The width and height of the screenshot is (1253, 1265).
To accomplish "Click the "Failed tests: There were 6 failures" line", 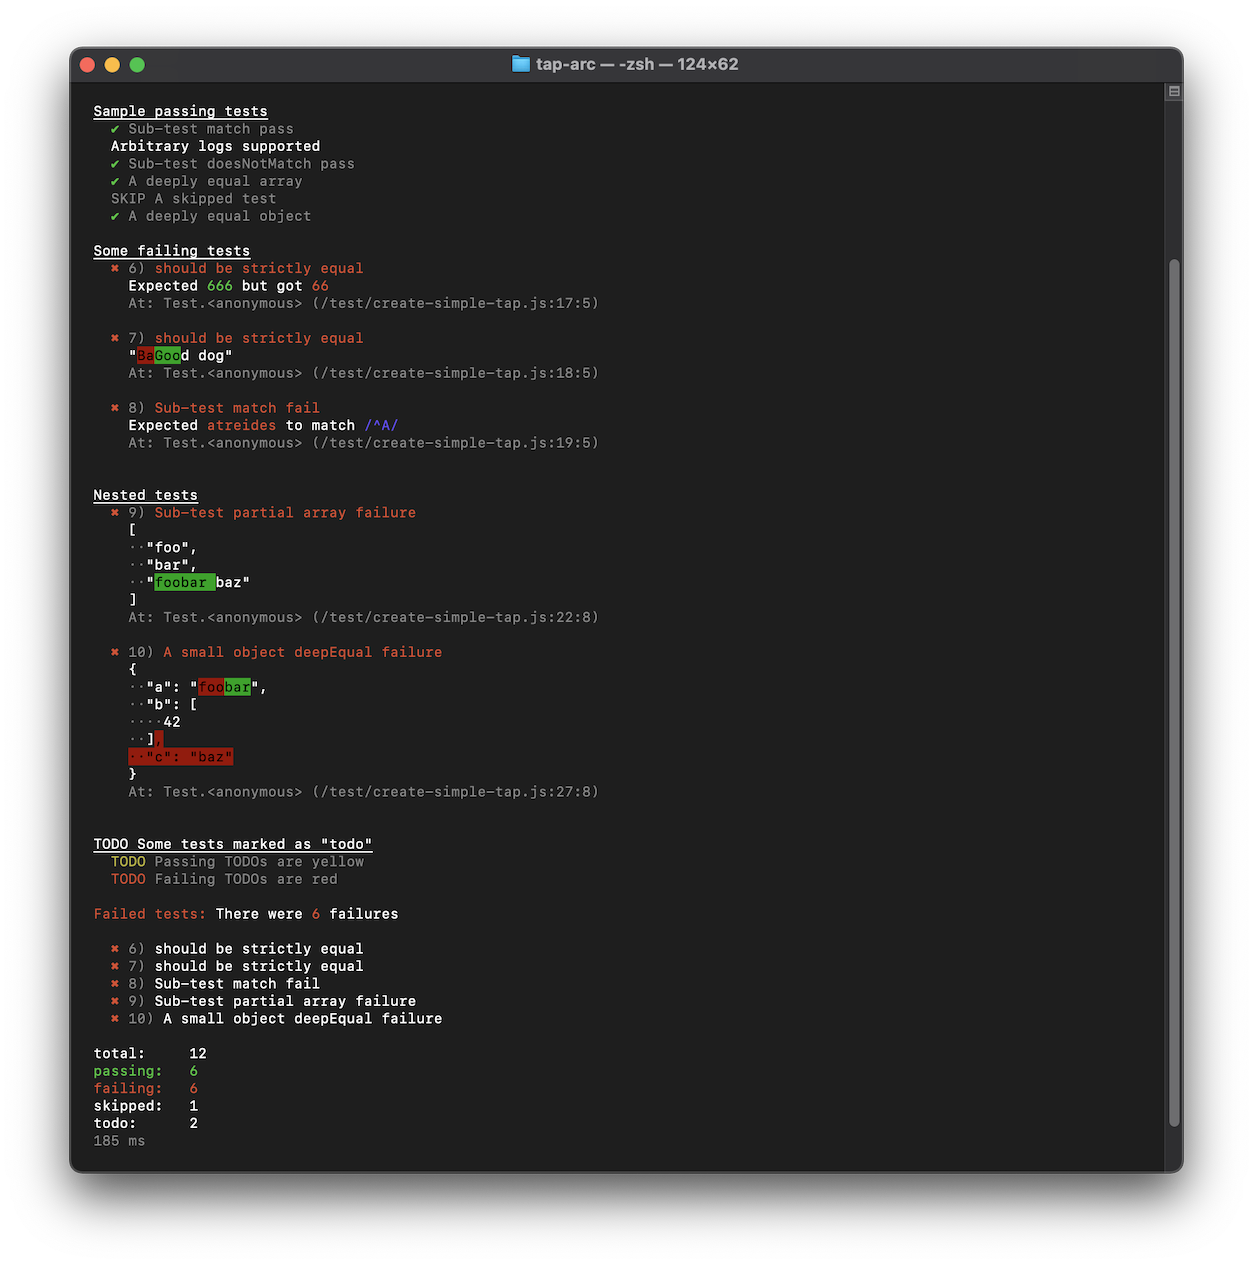I will 245,914.
